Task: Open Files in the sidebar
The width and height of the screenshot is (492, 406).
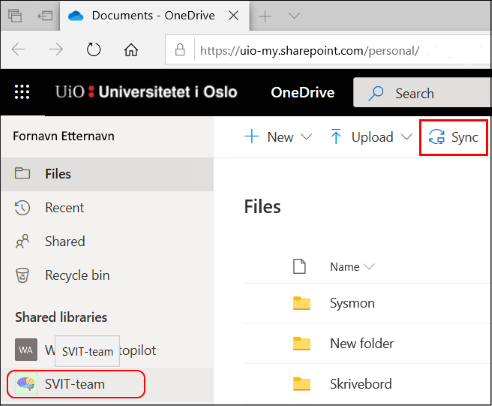Action: 107,174
